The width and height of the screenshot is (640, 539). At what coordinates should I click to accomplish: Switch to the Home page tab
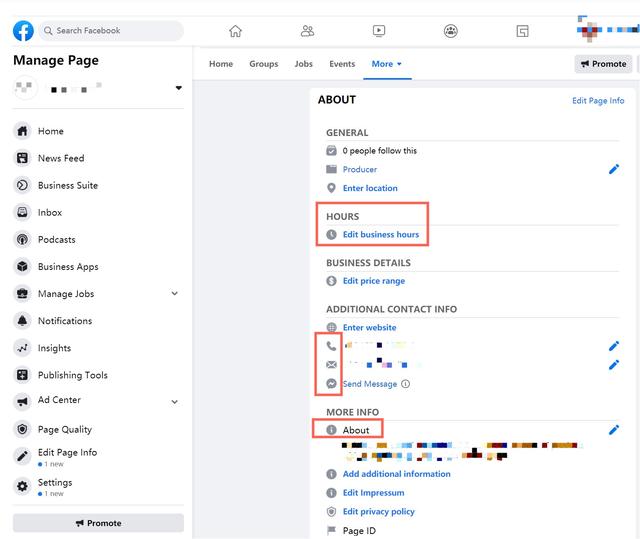221,64
